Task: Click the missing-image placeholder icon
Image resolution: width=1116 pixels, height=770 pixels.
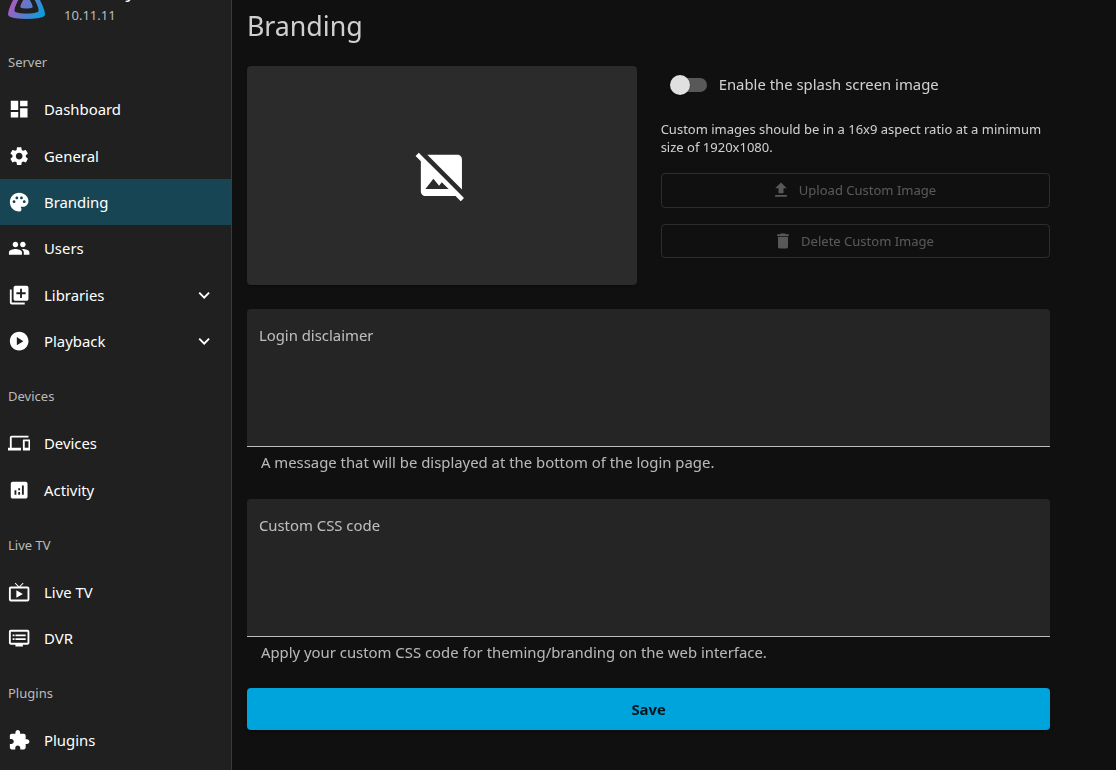Action: coord(441,176)
